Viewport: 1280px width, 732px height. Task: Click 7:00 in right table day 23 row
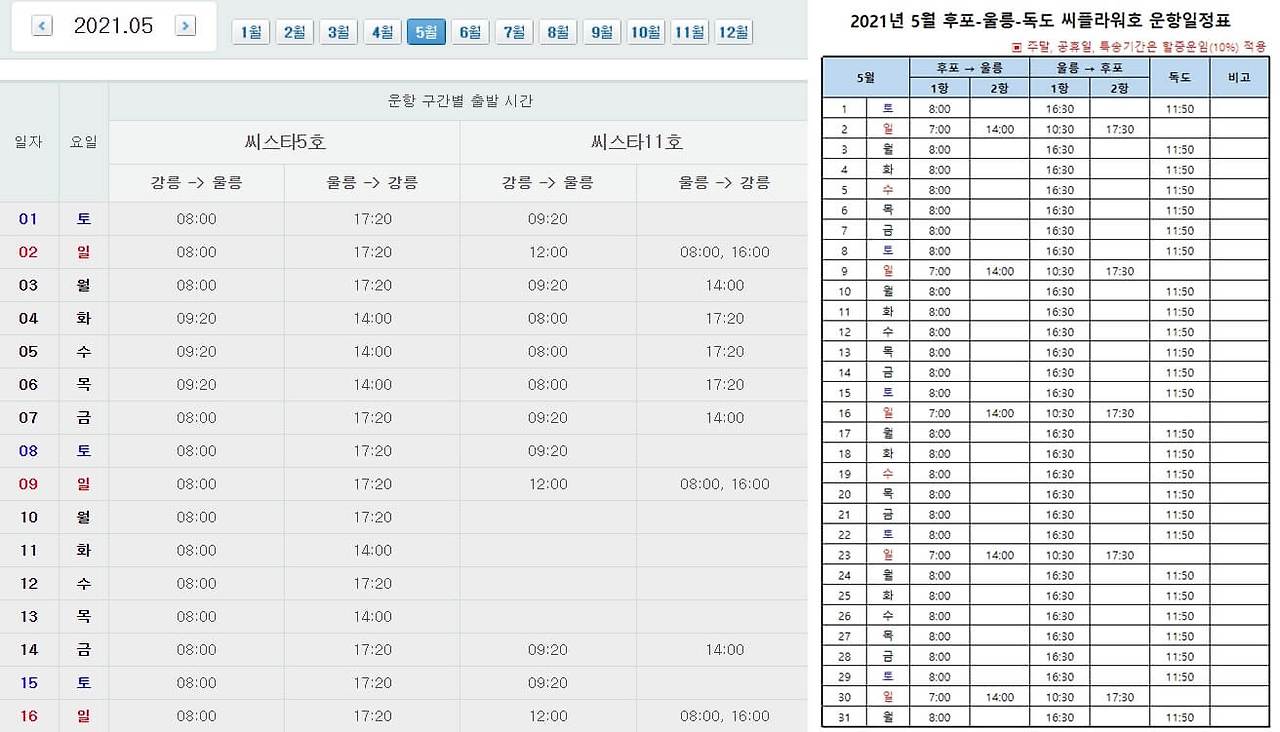click(940, 555)
